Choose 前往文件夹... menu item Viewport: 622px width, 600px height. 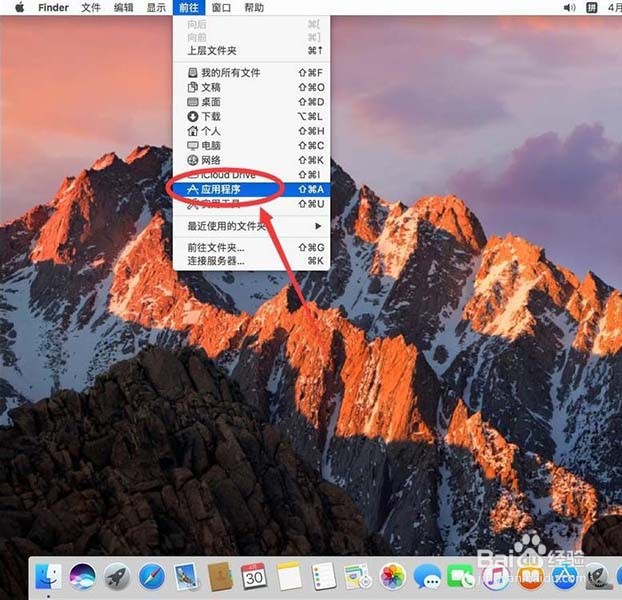(251, 248)
